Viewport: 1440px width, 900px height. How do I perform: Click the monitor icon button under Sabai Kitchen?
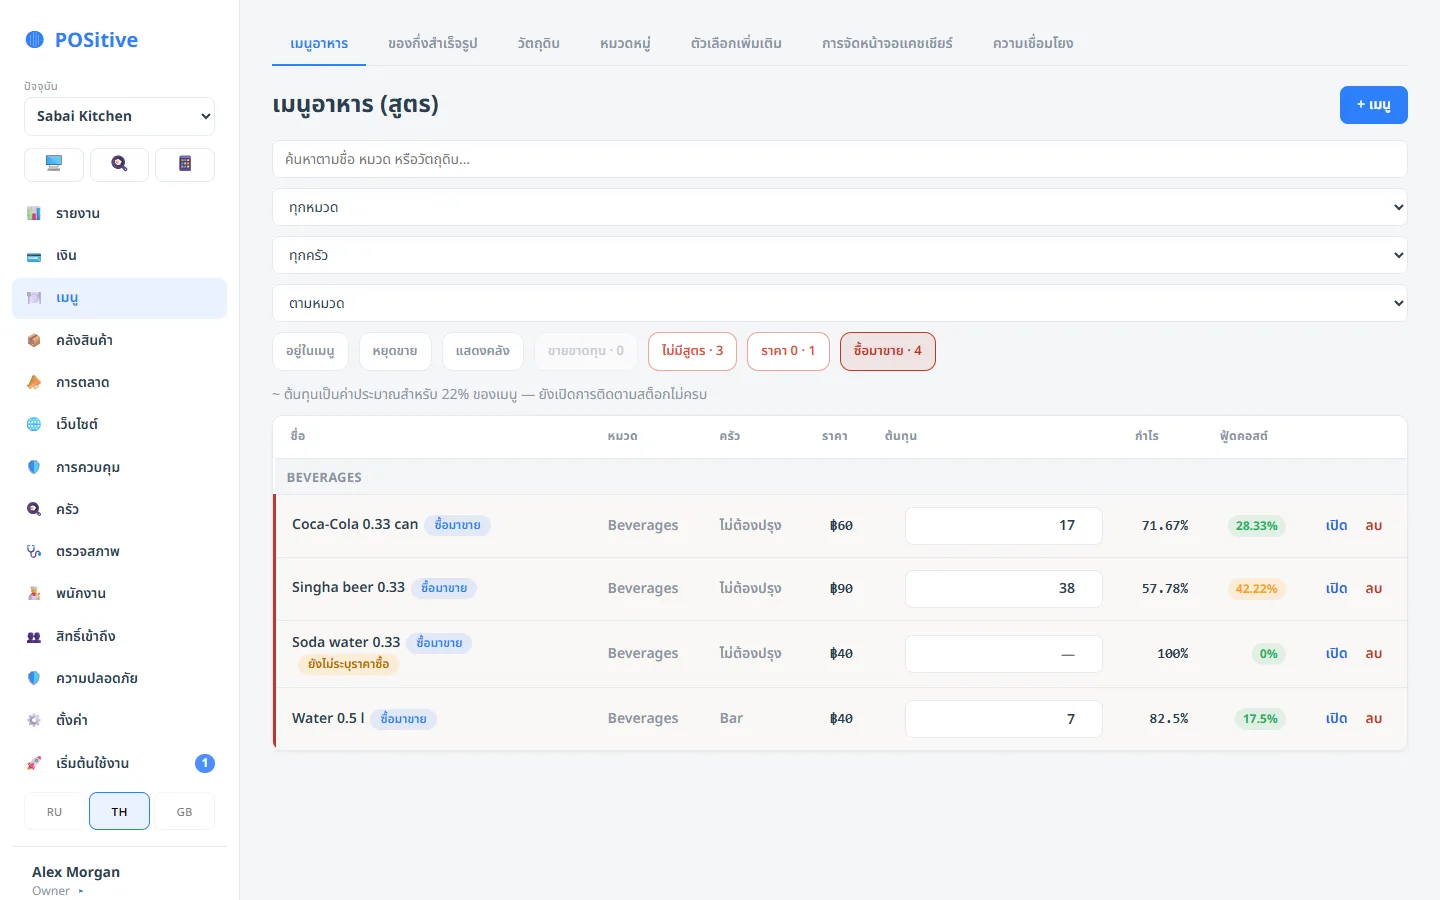point(54,164)
